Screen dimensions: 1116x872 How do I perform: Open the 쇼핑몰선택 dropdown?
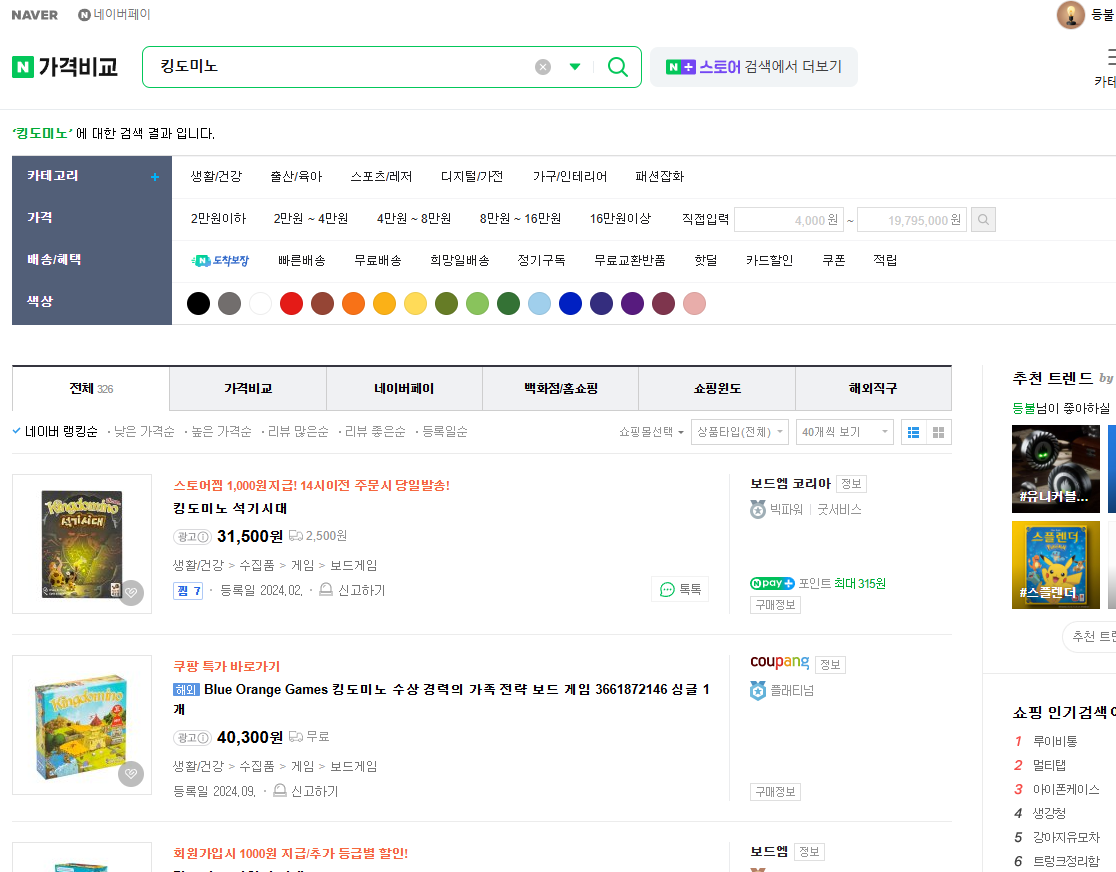pos(651,432)
